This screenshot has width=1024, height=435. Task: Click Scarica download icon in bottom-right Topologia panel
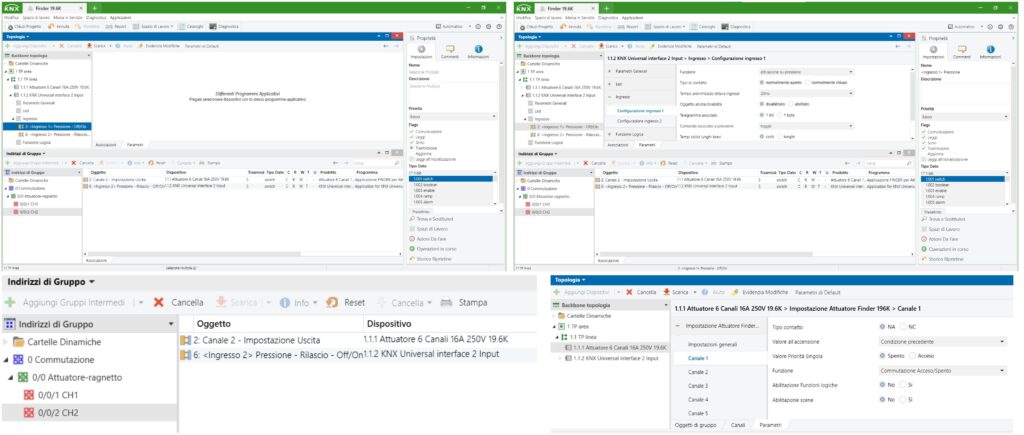667,292
